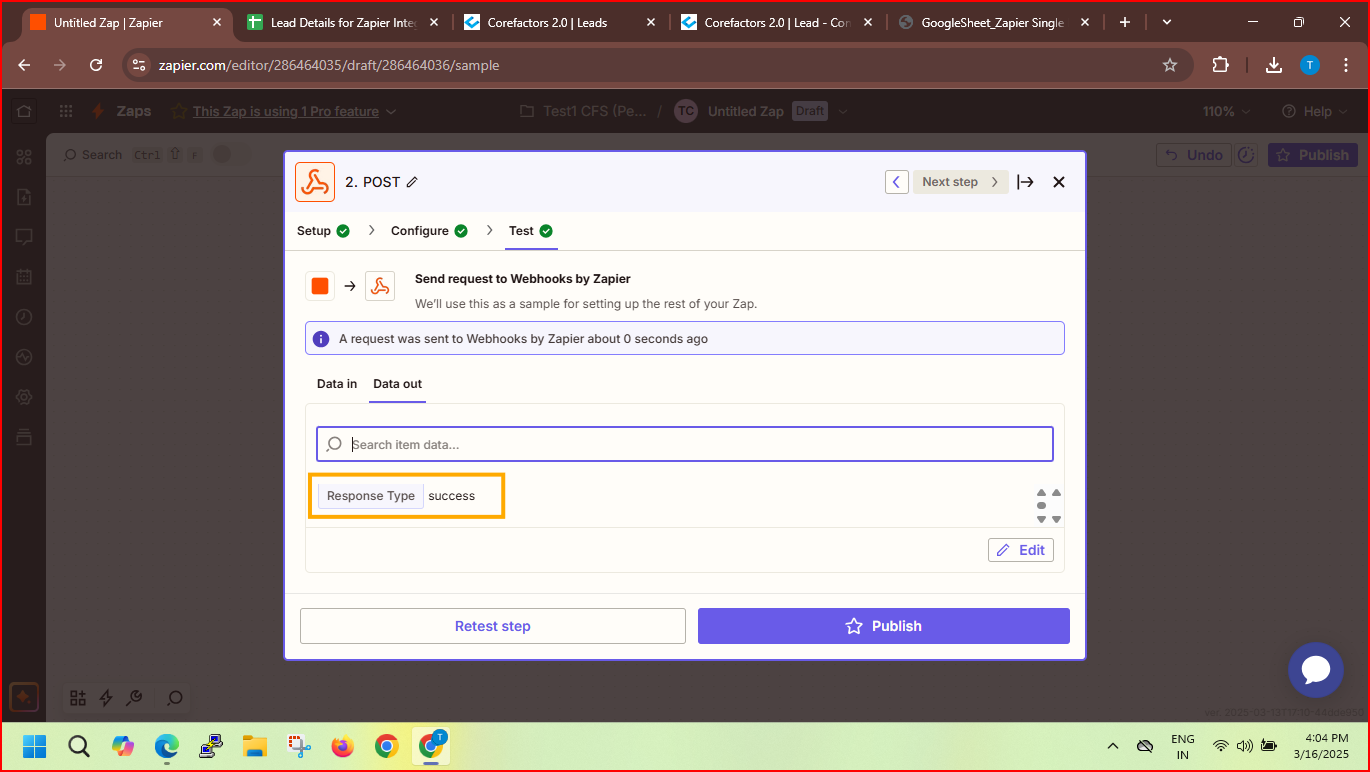Click the bottom toolbar search magnifier icon
The height and width of the screenshot is (772, 1370).
(x=174, y=698)
